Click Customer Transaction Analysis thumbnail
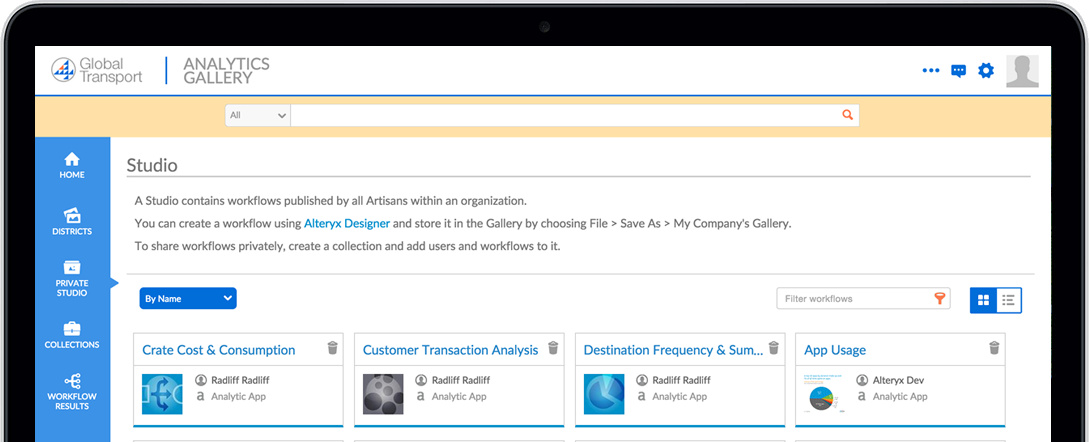The width and height of the screenshot is (1089, 442). (x=383, y=394)
